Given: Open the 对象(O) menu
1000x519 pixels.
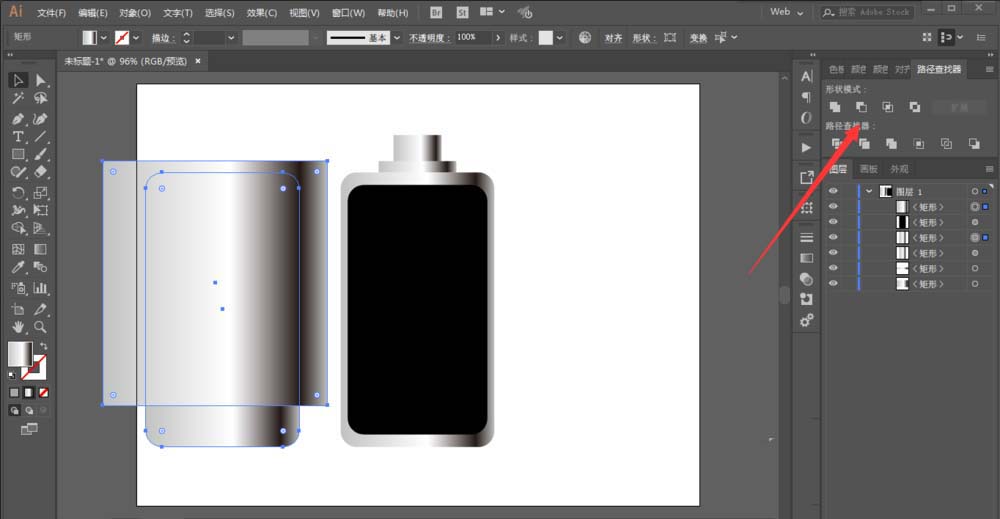Looking at the screenshot, I should click(x=135, y=13).
